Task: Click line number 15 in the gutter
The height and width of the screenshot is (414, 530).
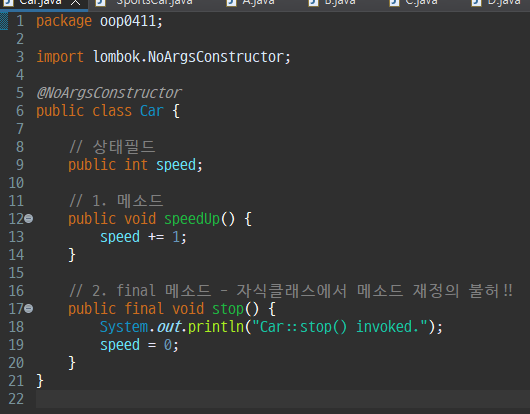Action: (x=16, y=273)
